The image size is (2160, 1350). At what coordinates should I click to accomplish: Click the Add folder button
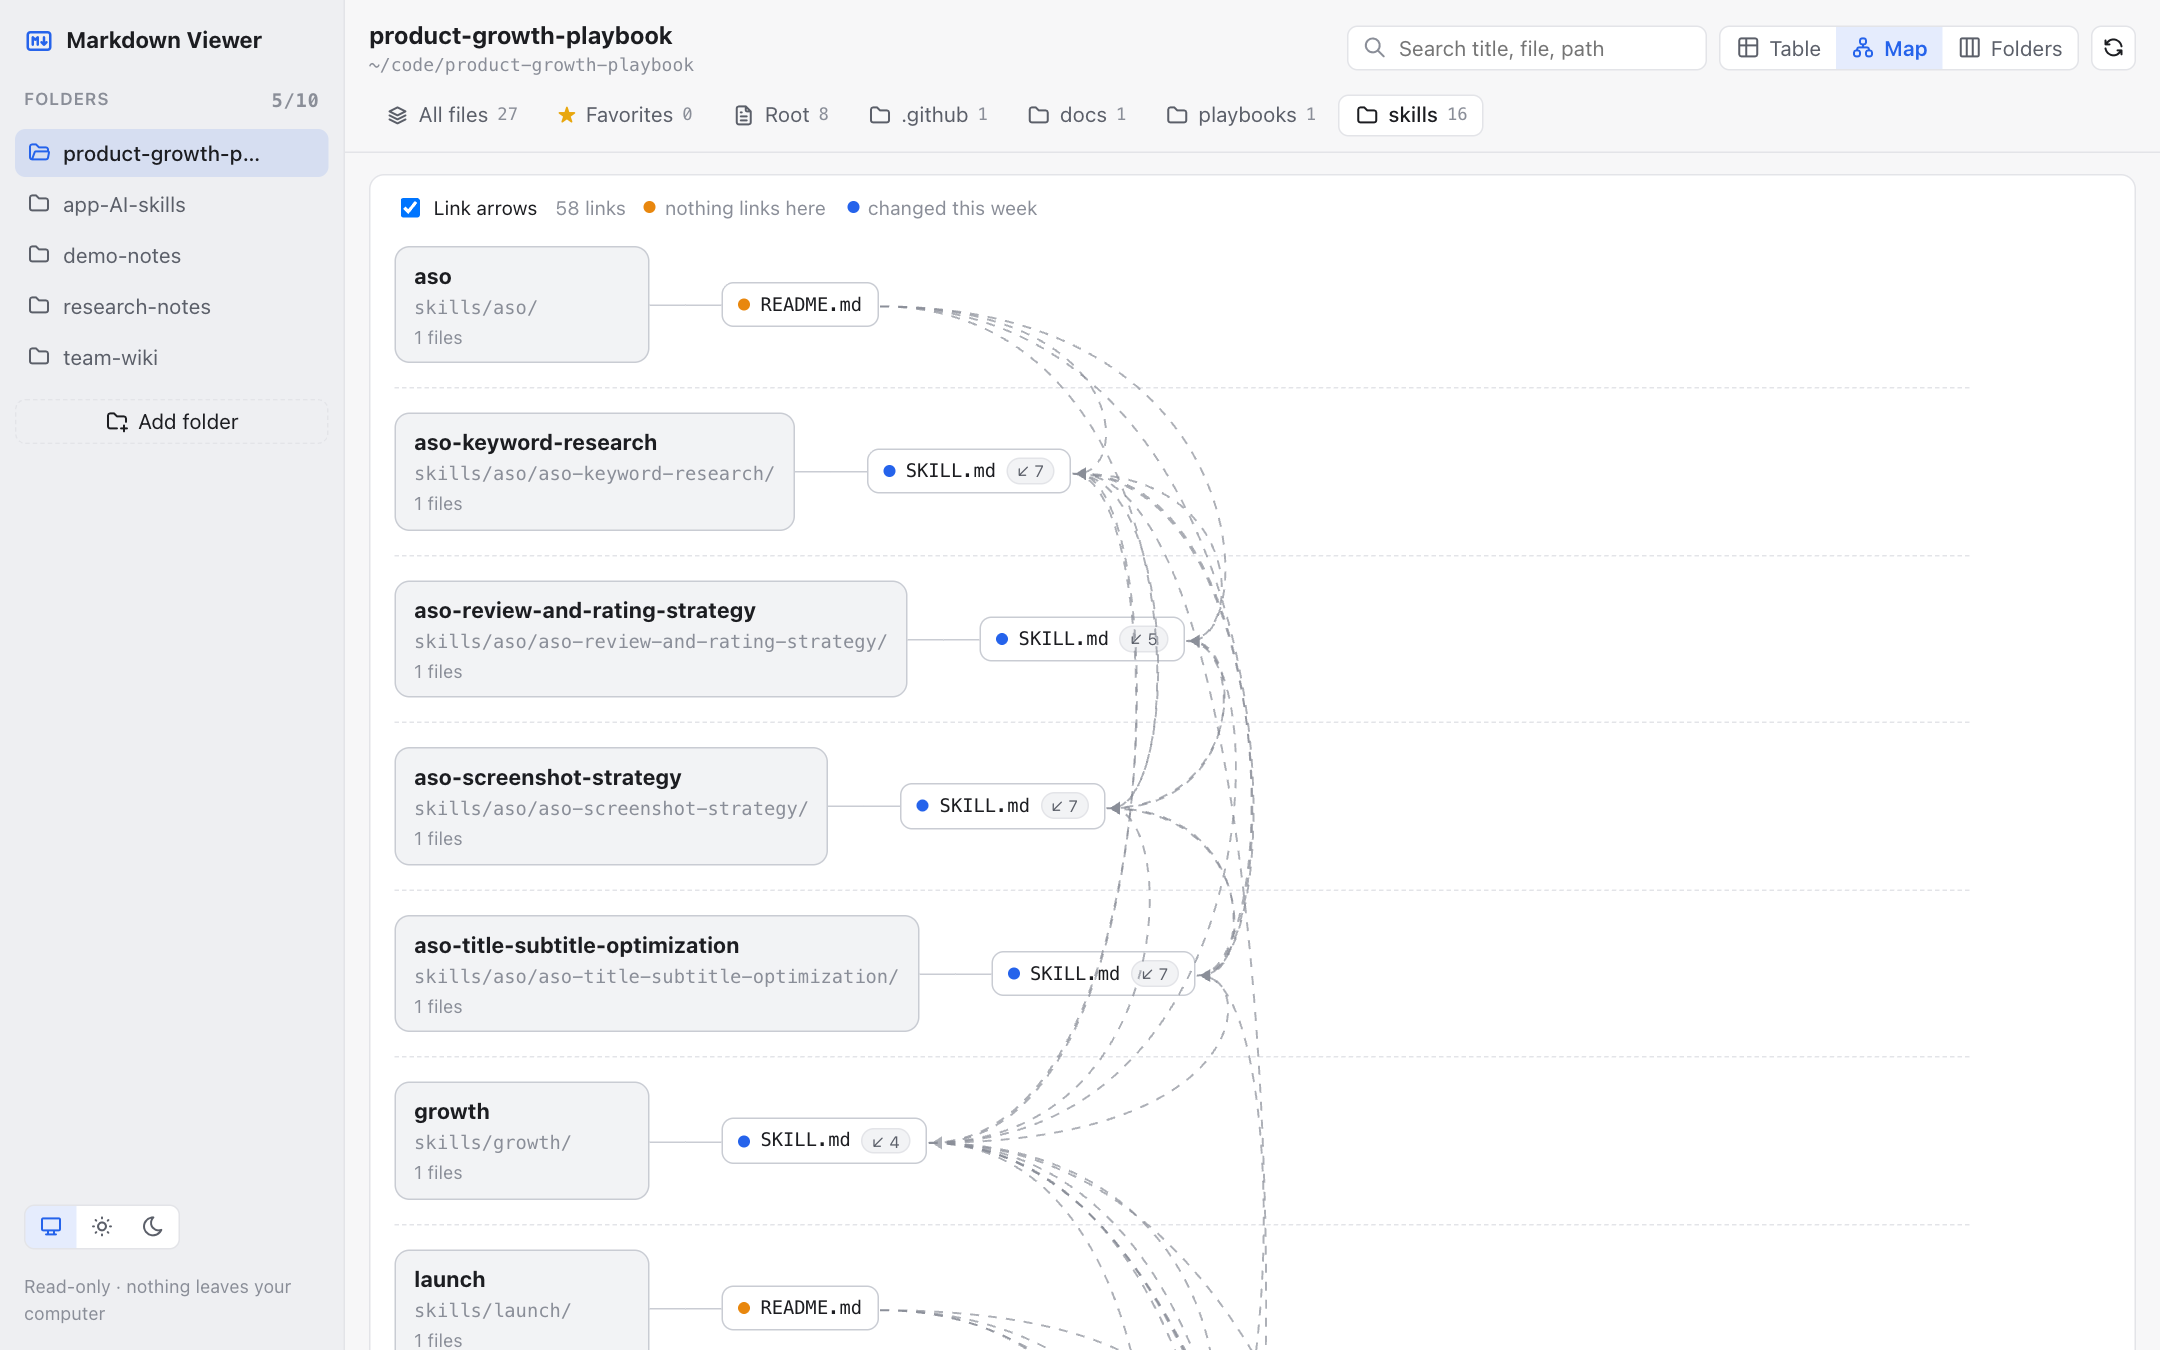(172, 422)
